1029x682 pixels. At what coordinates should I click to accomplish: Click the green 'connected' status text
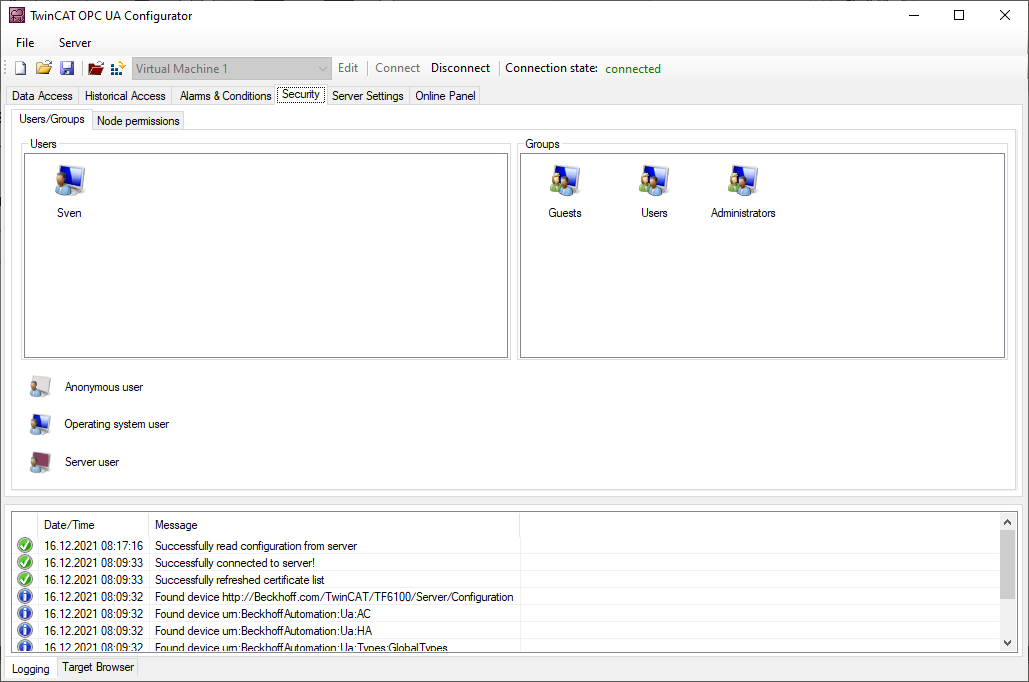tap(633, 69)
